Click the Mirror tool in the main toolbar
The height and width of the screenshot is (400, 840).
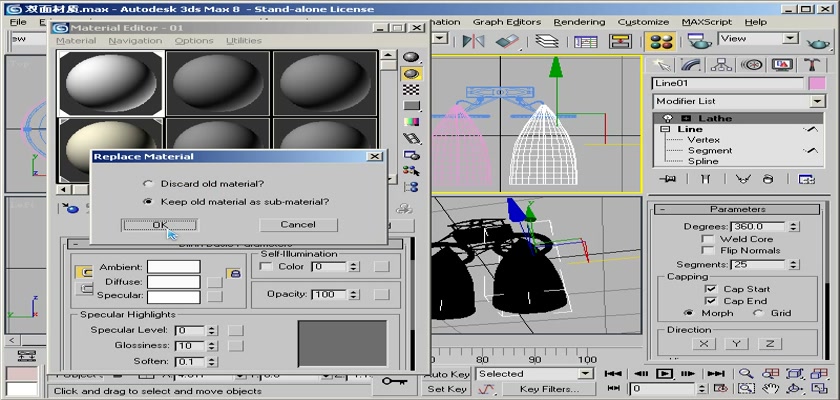(474, 41)
